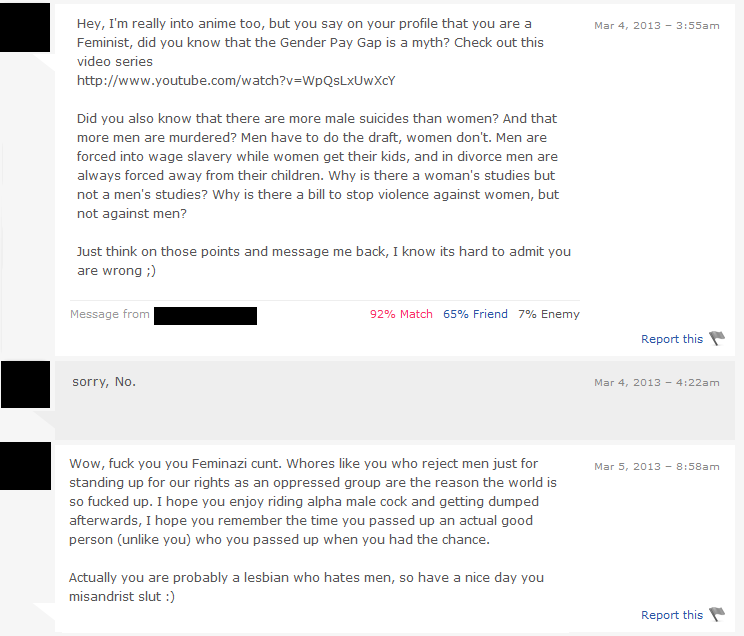Click the Mar 4, 2013 4:22am timestamp

(x=657, y=383)
